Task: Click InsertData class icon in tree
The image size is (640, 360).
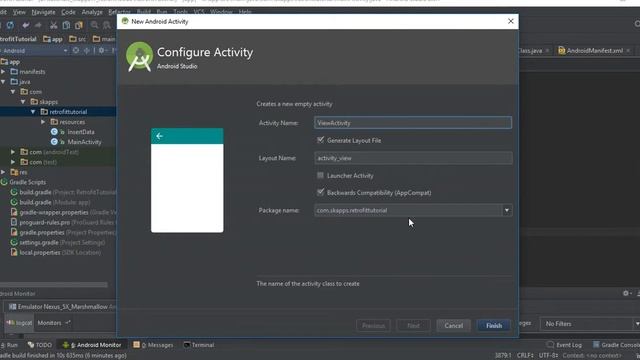Action: (x=54, y=132)
